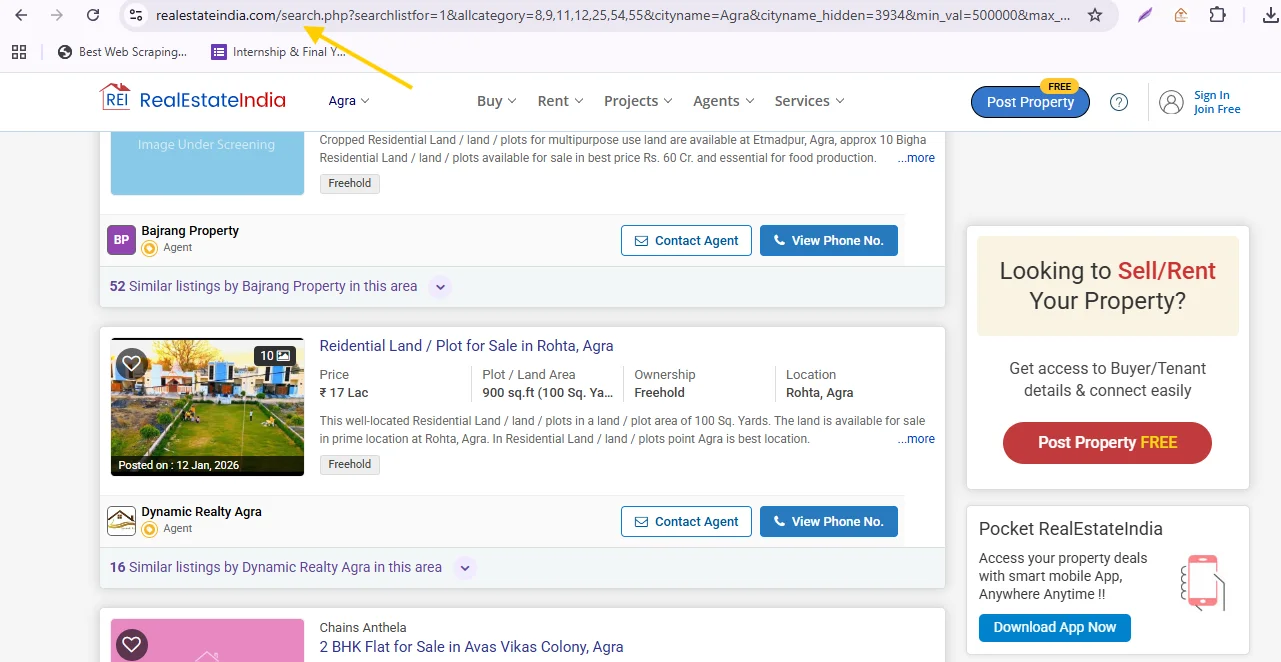
Task: Expand 16 similar listings by Dynamic Realty Agra
Action: [464, 567]
